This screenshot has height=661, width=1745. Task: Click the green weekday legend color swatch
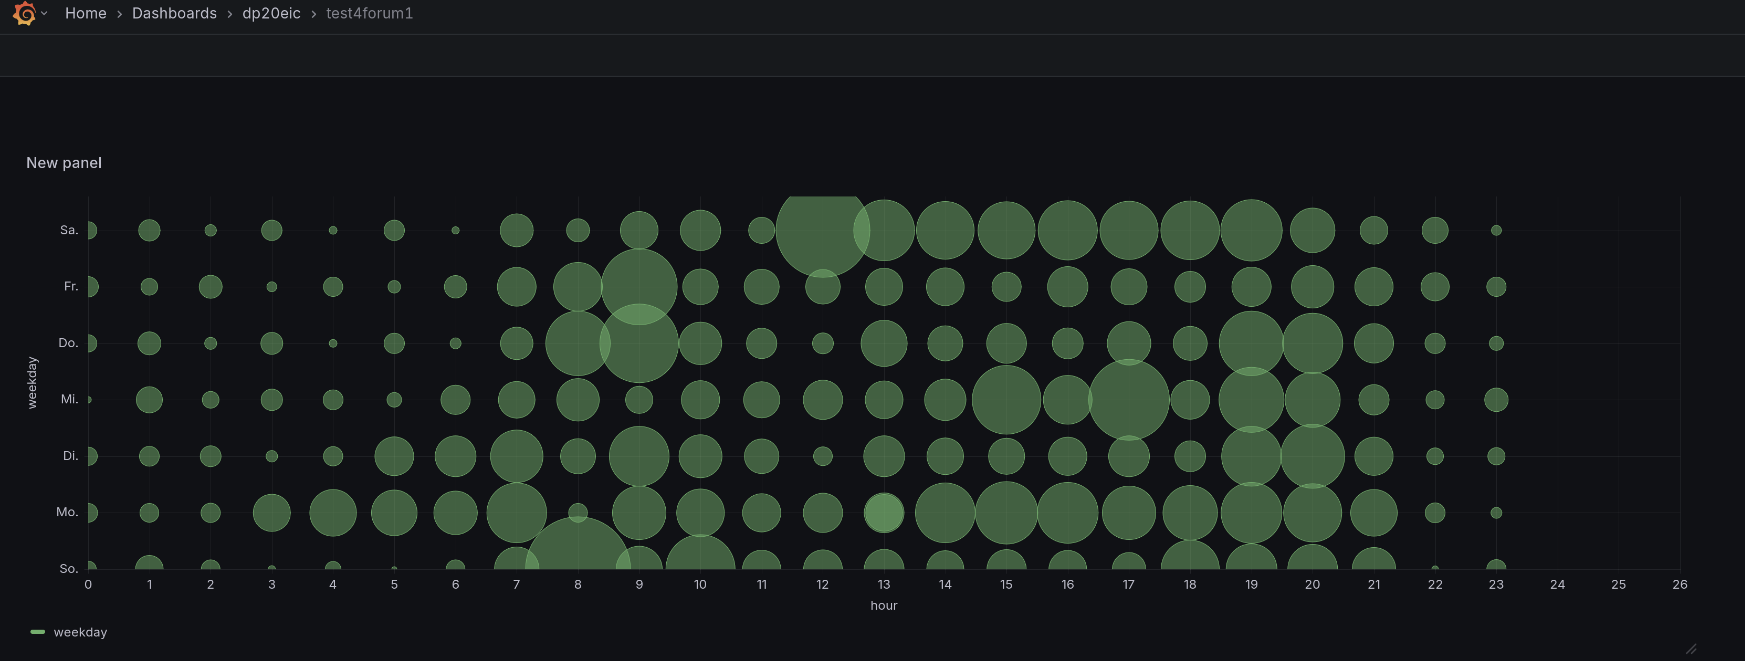38,632
